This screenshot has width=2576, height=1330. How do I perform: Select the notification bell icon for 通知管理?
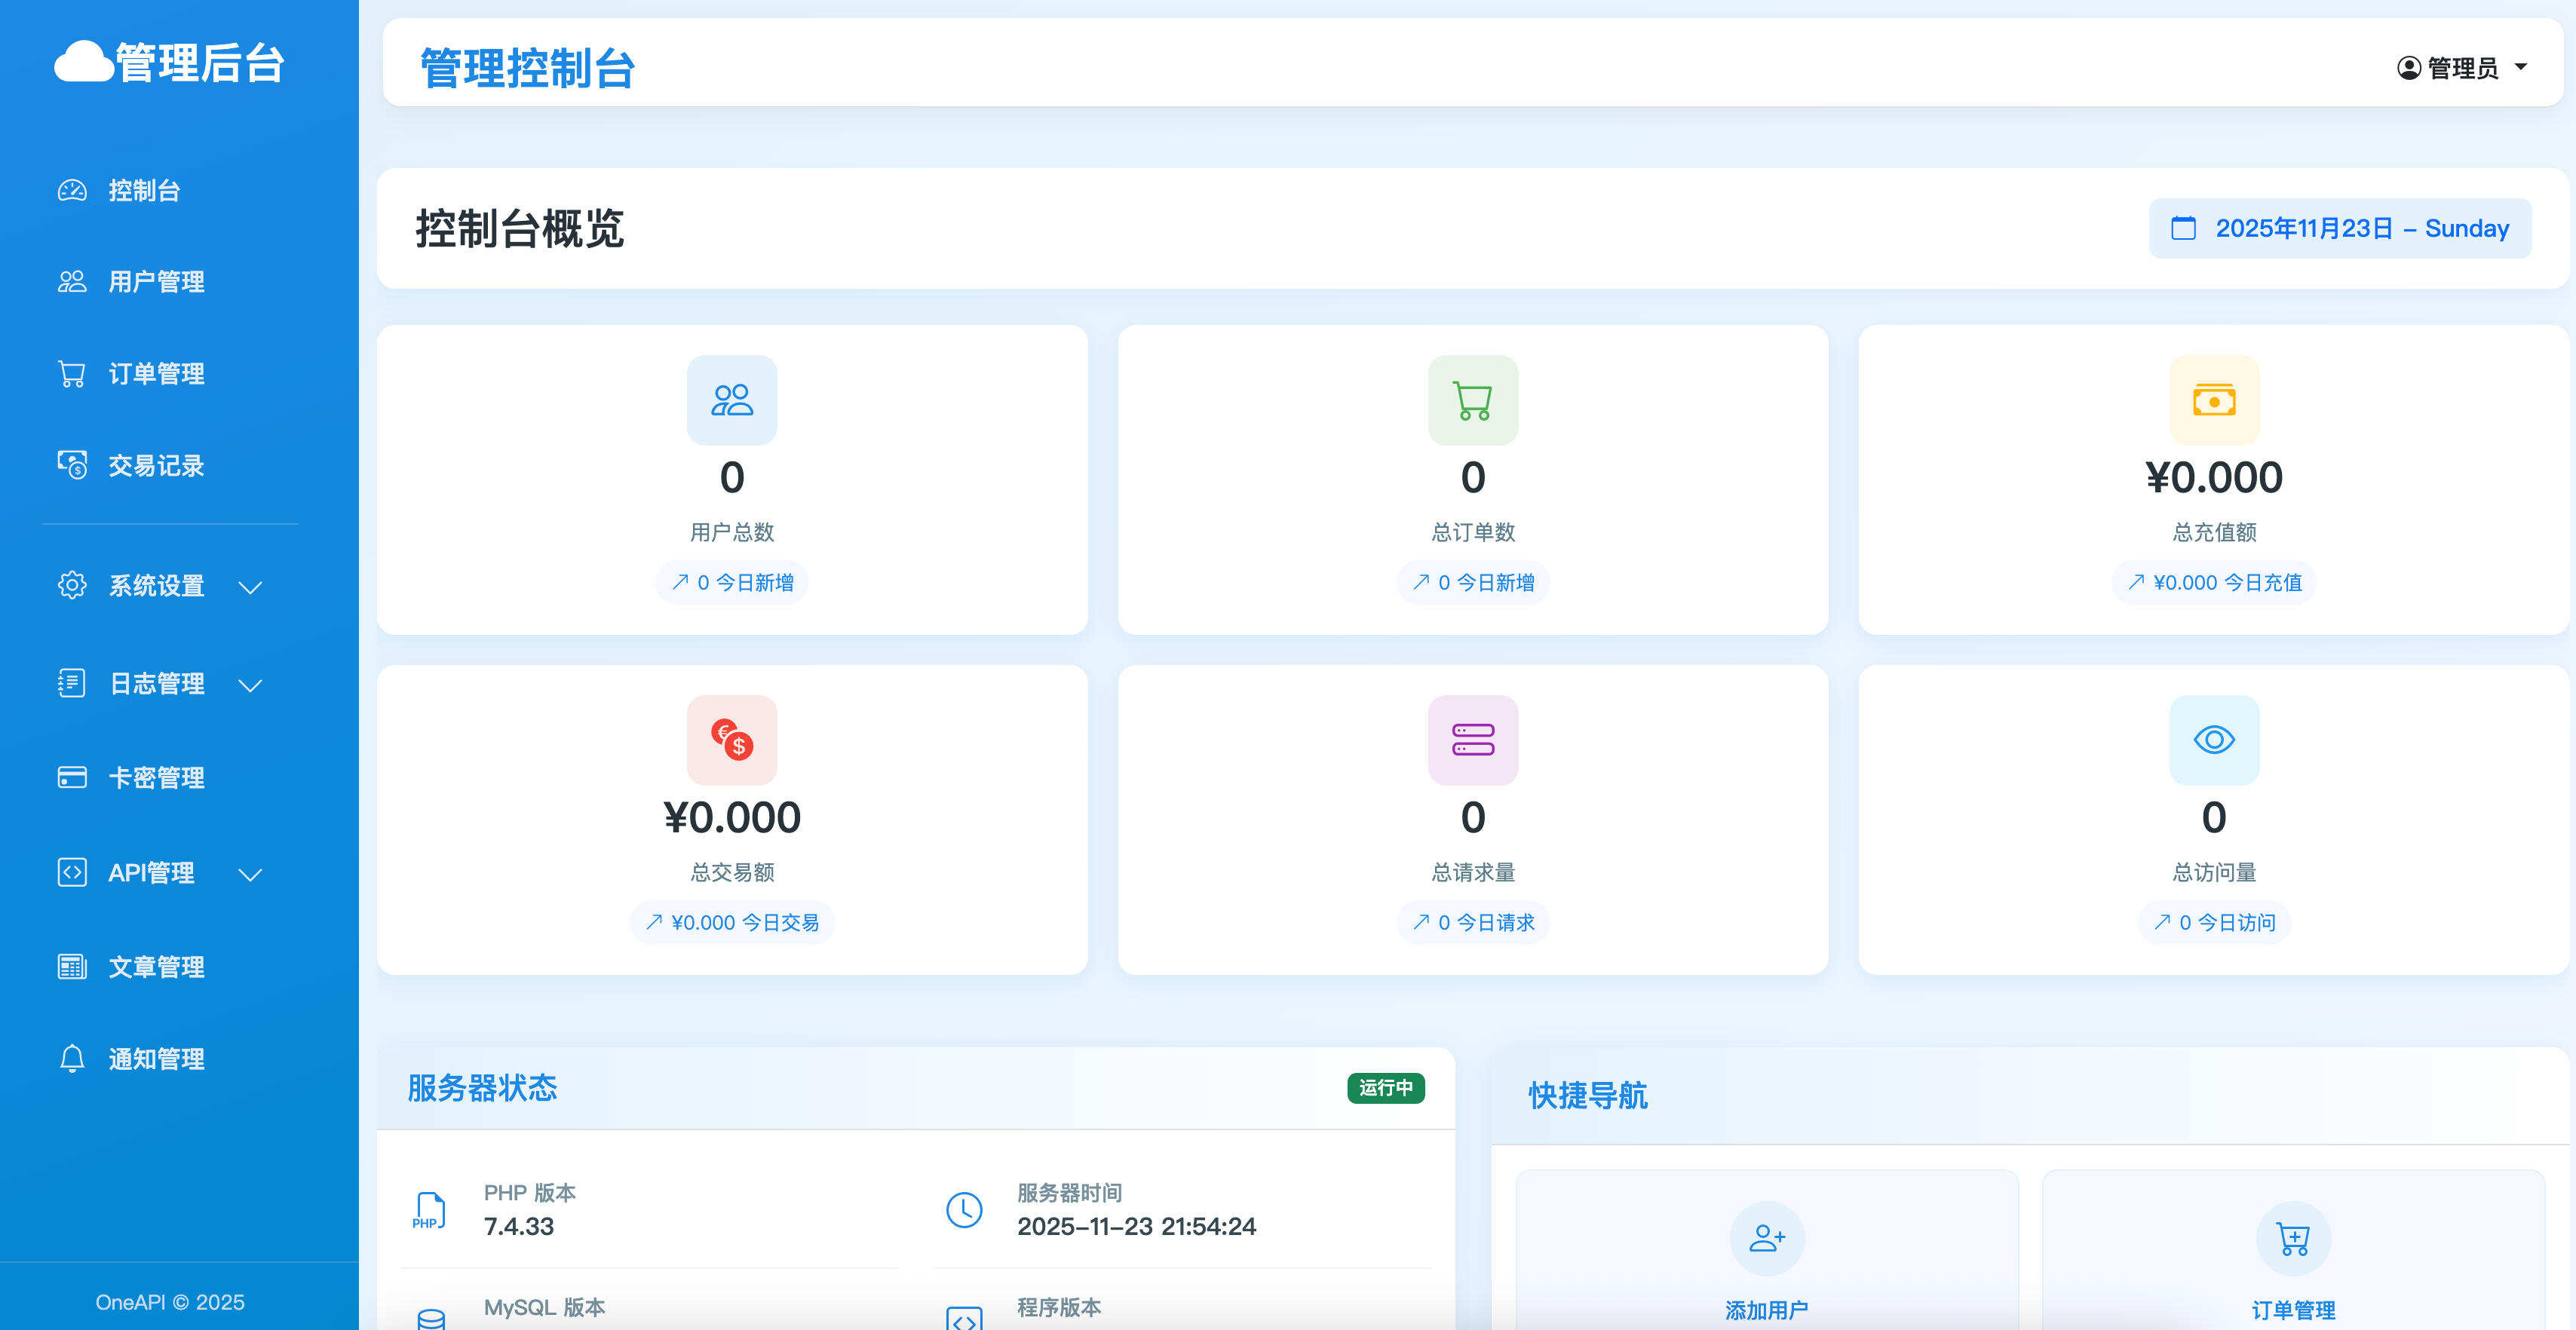click(x=72, y=1059)
